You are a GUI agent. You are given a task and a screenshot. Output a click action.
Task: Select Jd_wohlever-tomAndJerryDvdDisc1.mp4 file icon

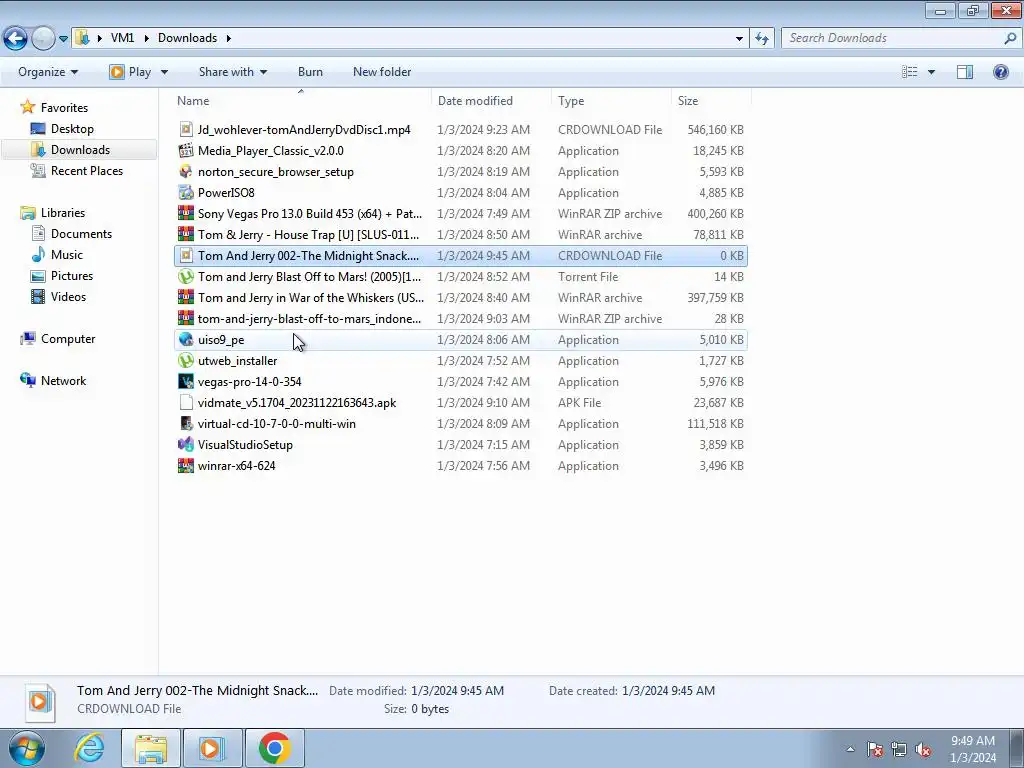[x=186, y=129]
